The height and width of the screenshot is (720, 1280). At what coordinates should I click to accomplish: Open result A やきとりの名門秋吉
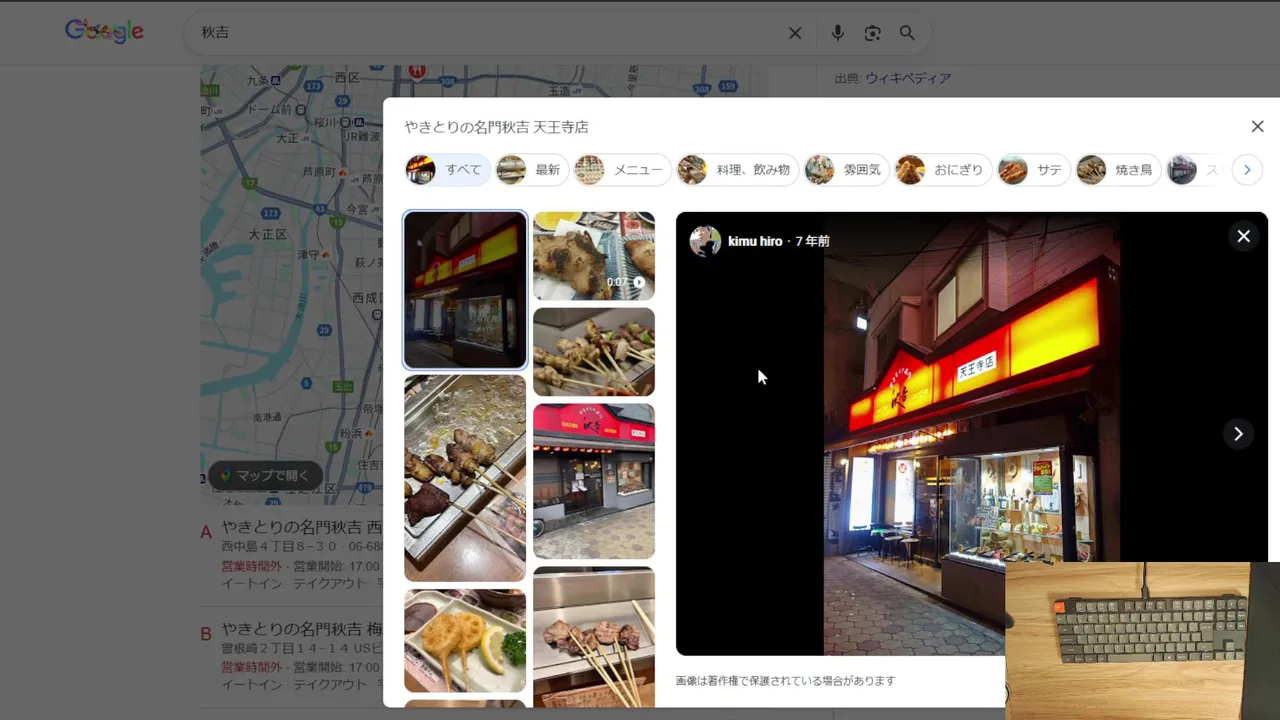coord(301,527)
